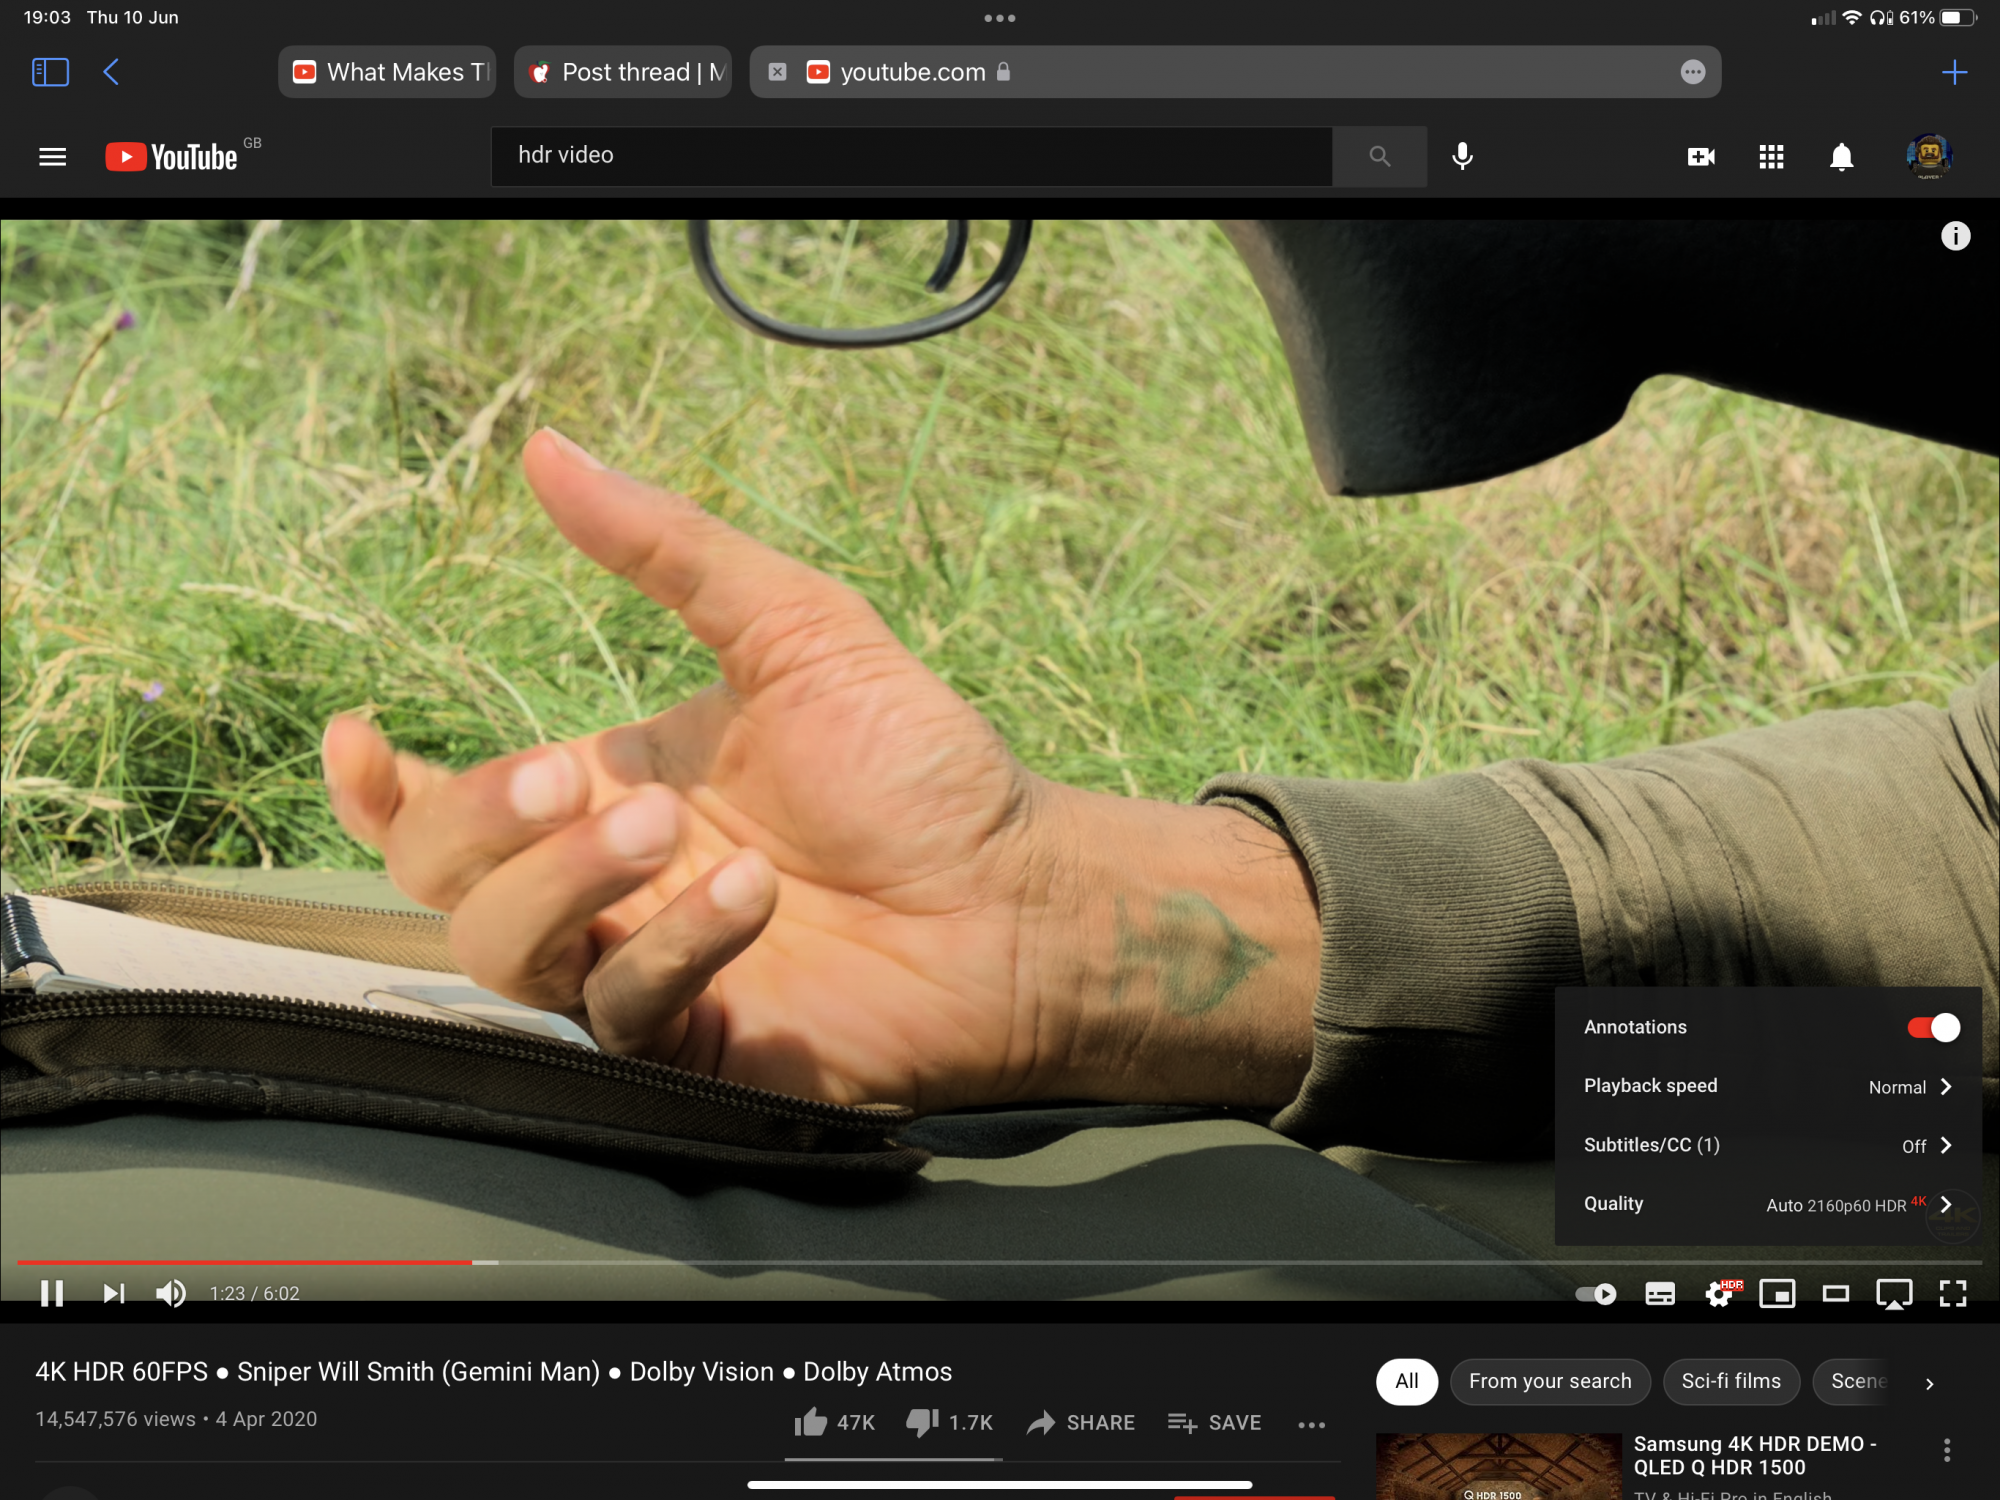This screenshot has height=1500, width=2000.
Task: Select the 'From your search' filter chip
Action: pos(1550,1381)
